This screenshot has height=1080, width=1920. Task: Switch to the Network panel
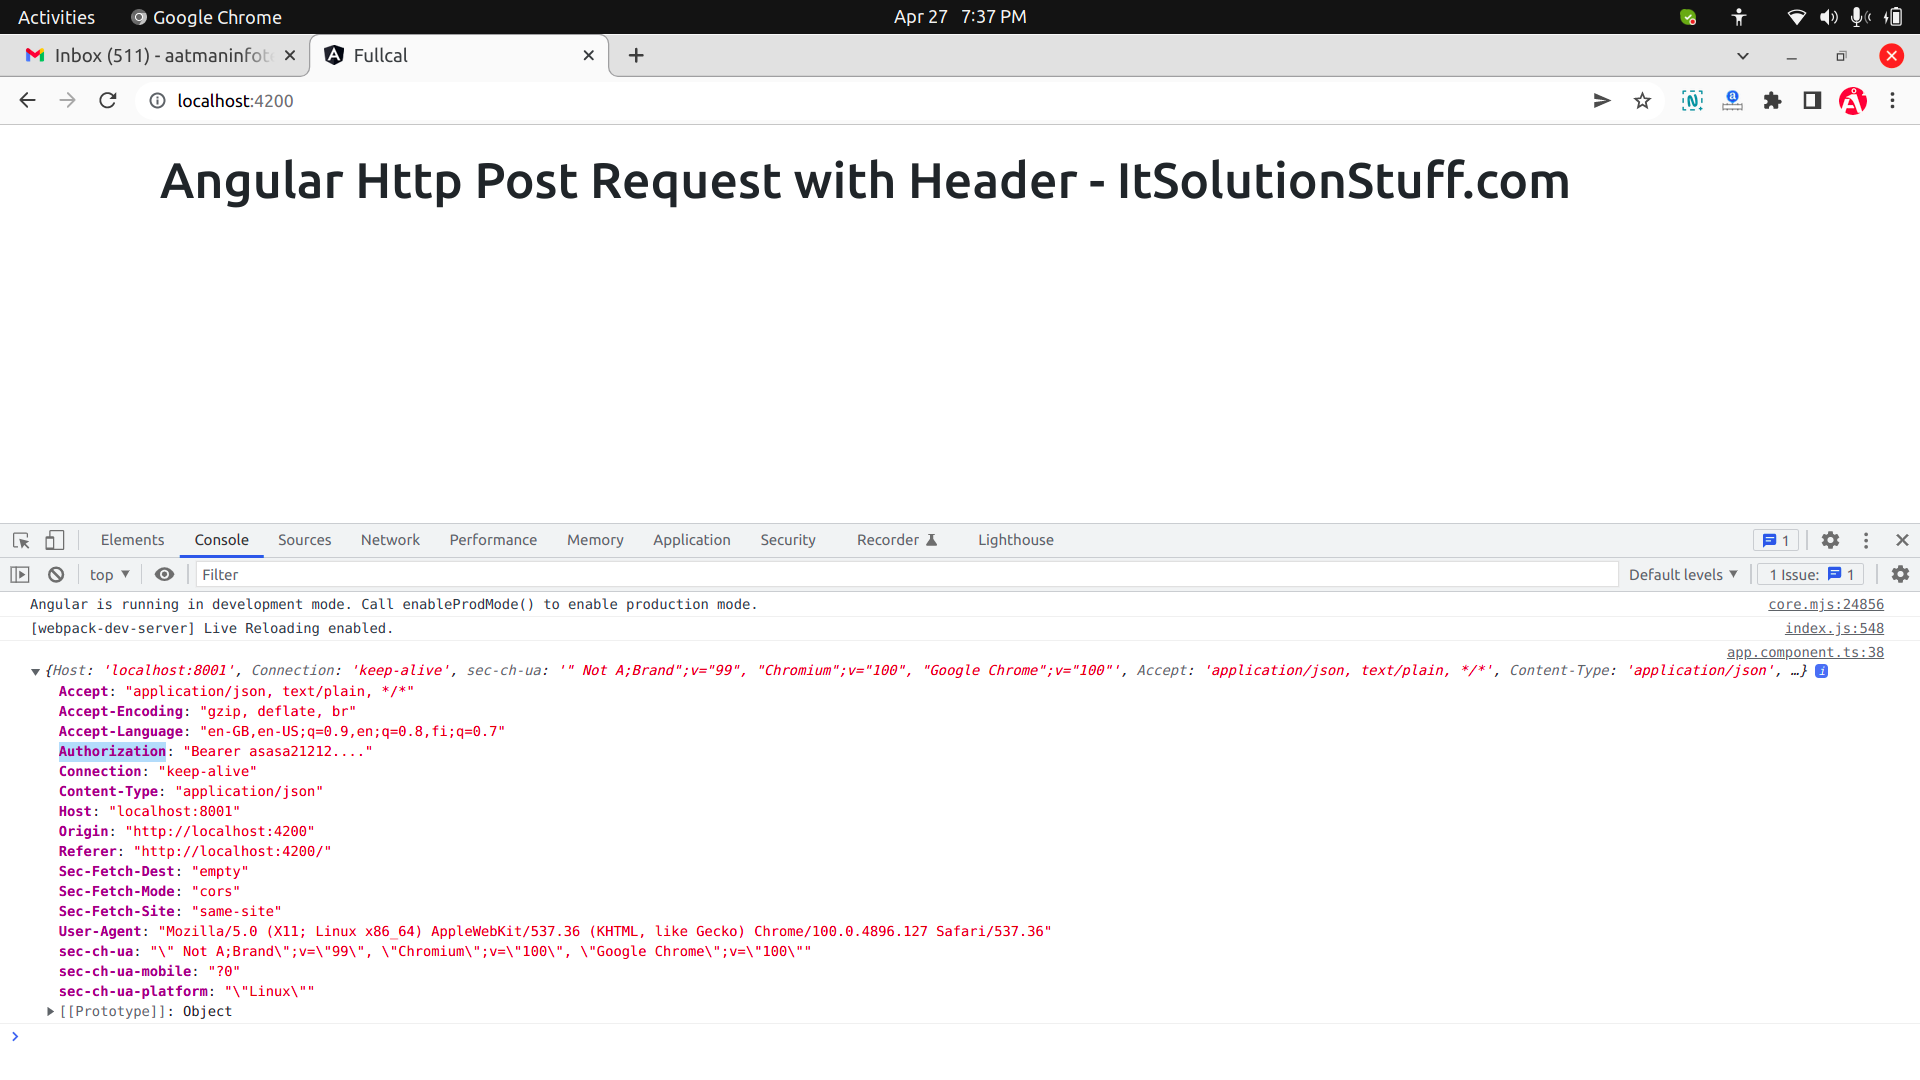390,540
